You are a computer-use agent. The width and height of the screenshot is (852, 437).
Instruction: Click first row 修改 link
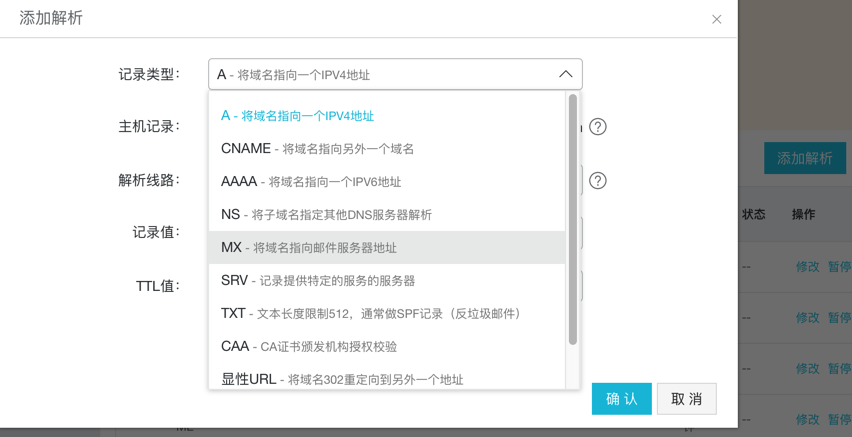pos(807,267)
